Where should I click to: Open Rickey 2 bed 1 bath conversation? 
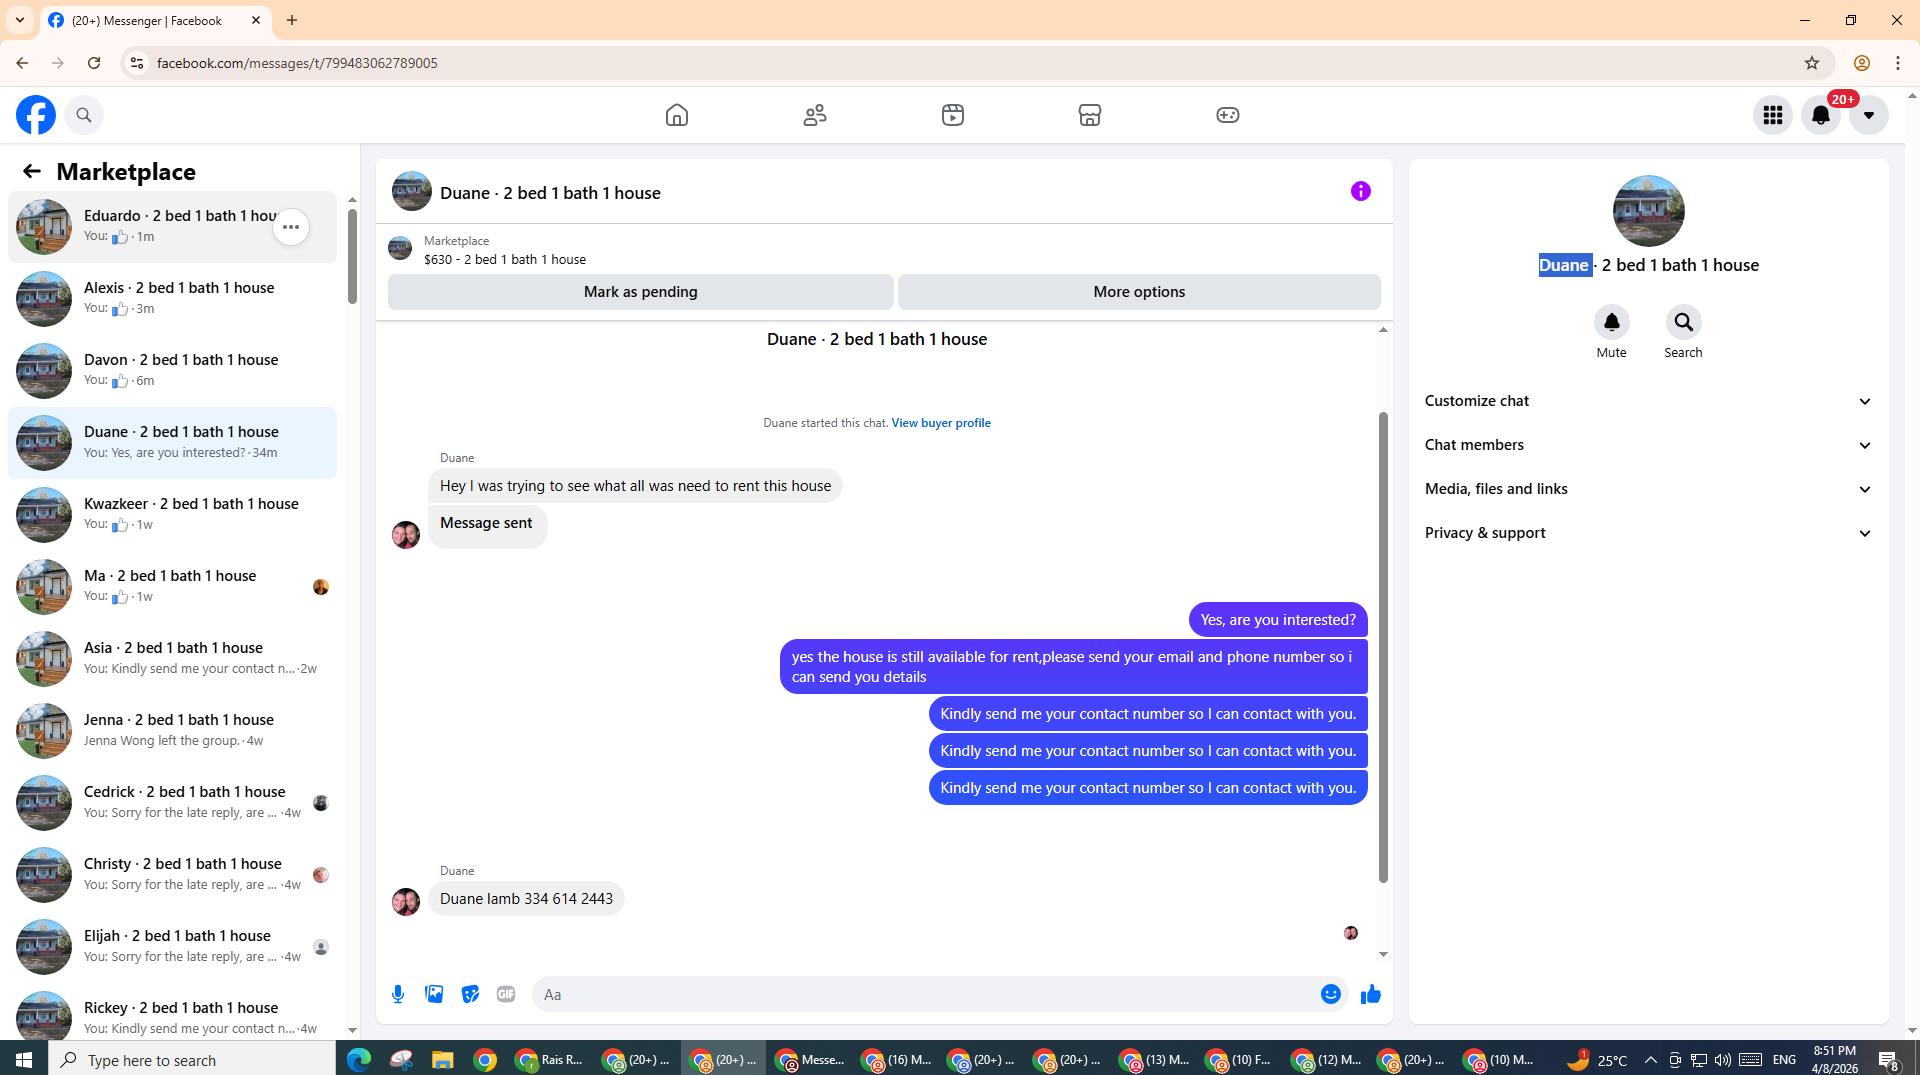[x=173, y=1014]
